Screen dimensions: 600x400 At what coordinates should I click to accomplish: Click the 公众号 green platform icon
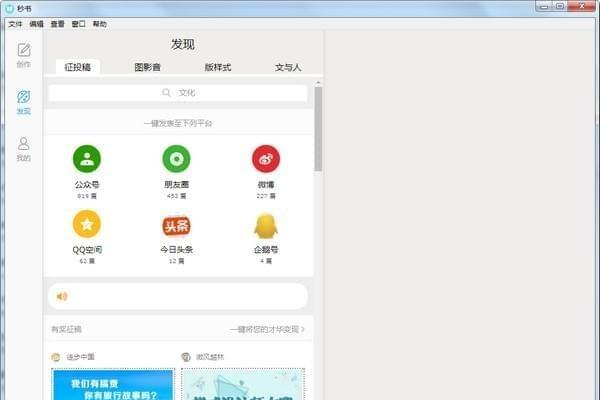[x=87, y=159]
